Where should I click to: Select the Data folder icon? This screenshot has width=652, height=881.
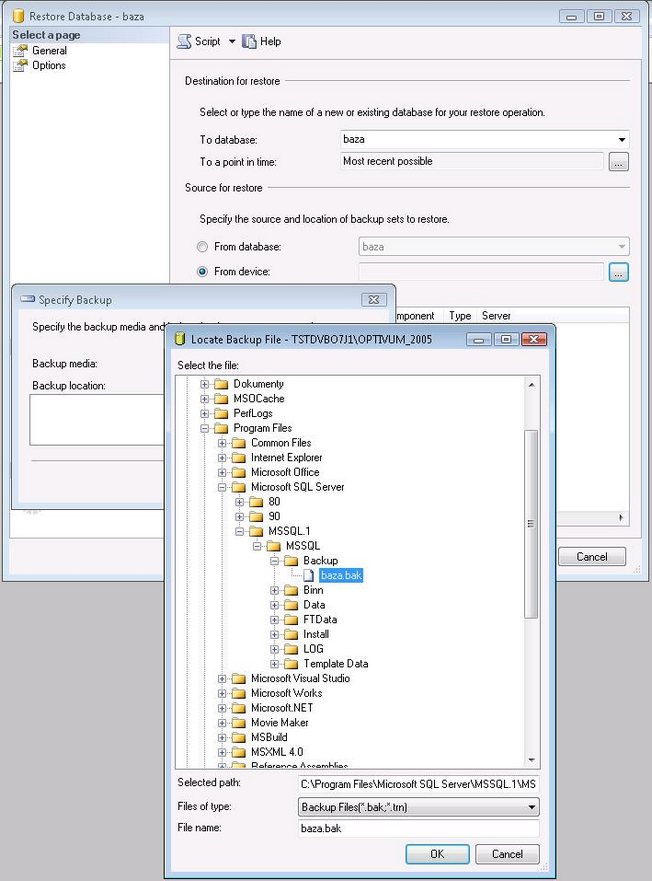point(291,605)
